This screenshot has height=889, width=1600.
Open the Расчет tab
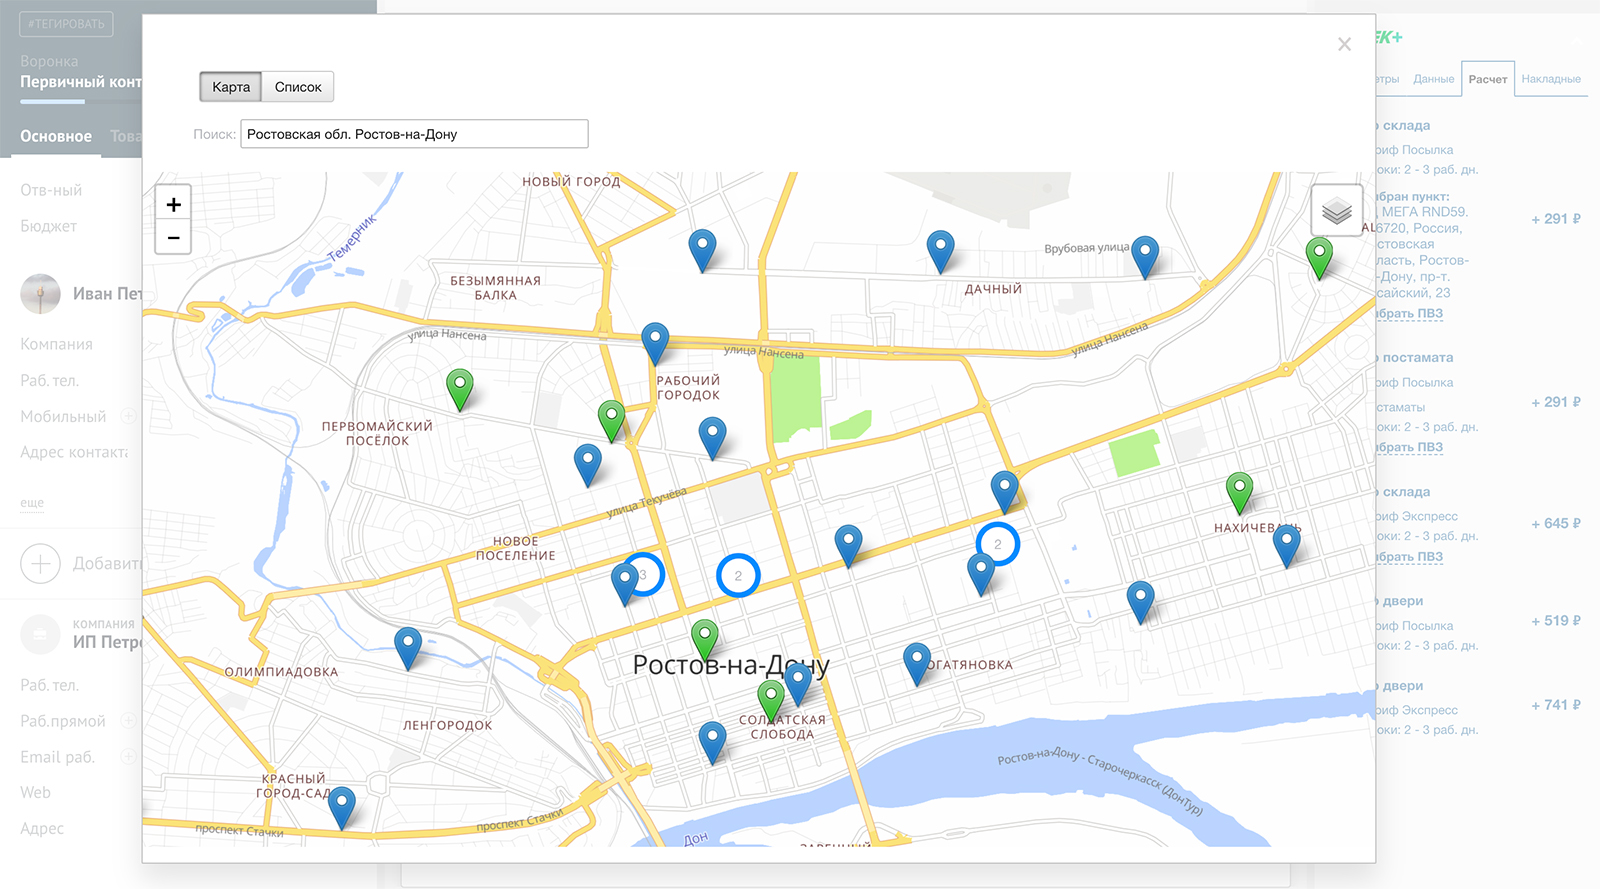pyautogui.click(x=1487, y=79)
